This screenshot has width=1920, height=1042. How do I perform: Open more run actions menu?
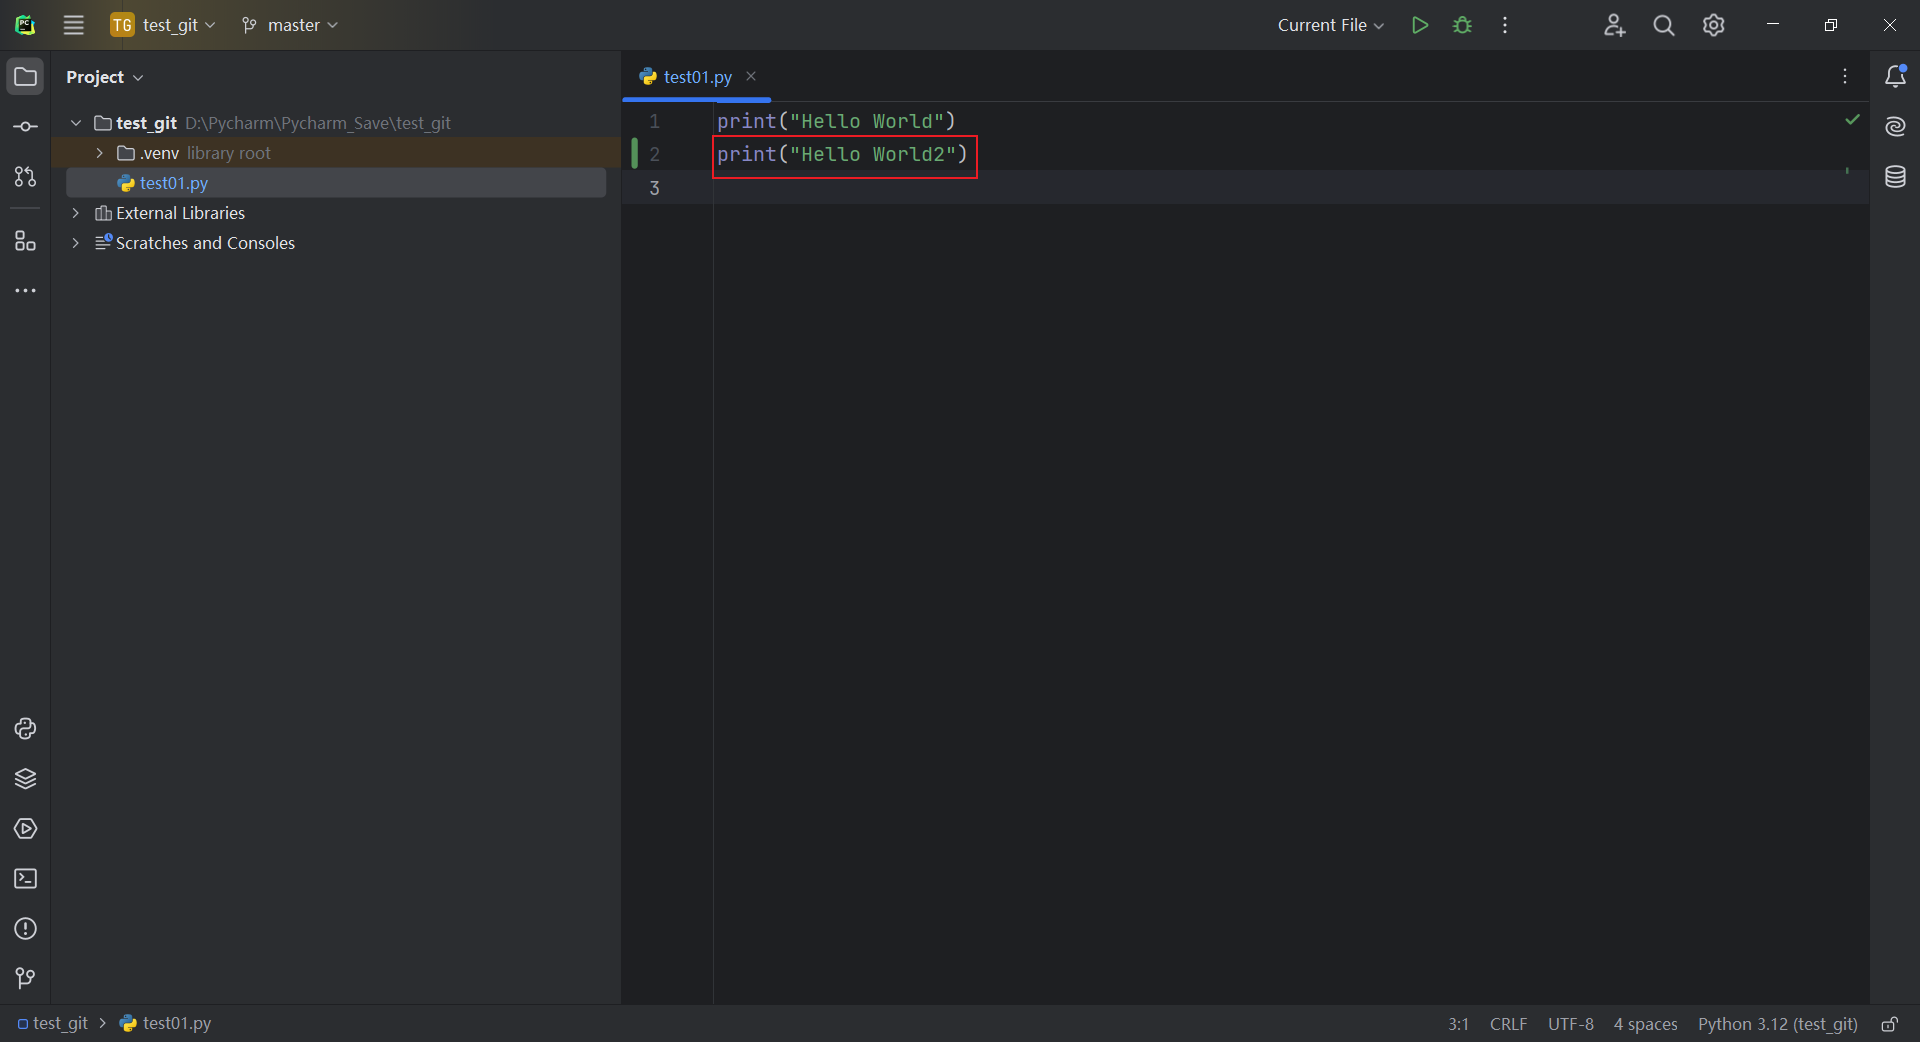(x=1505, y=25)
